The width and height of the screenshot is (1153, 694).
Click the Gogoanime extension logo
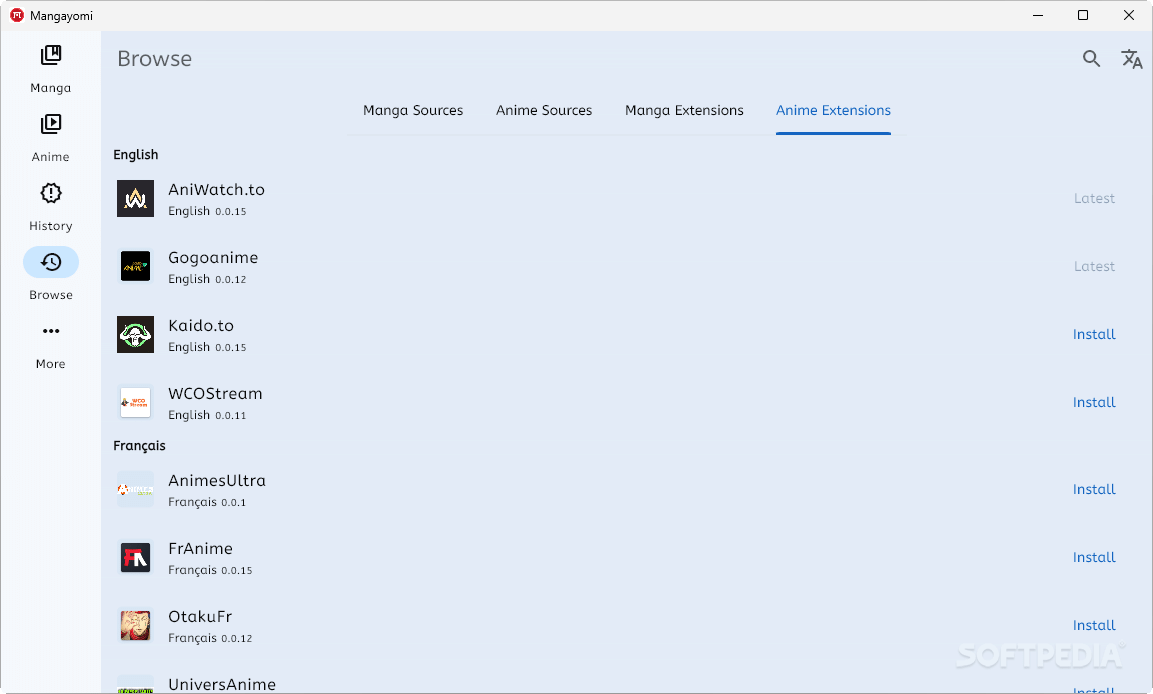(x=135, y=266)
